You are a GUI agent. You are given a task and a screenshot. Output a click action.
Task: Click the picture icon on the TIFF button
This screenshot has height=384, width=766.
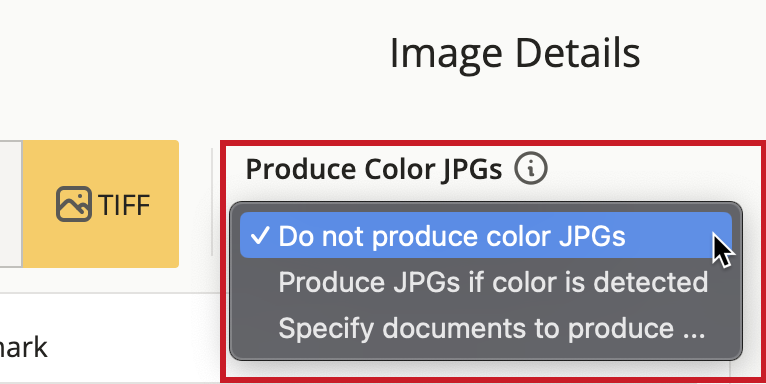[74, 204]
